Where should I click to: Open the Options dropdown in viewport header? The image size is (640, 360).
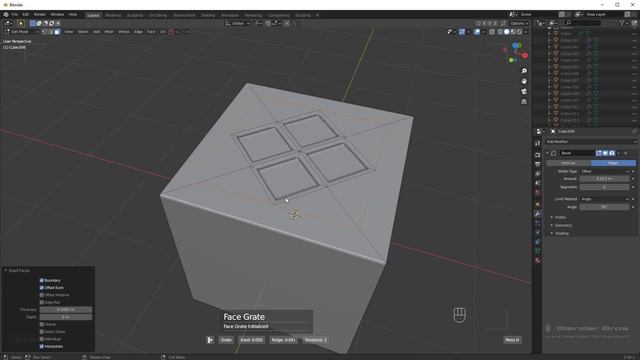point(519,23)
